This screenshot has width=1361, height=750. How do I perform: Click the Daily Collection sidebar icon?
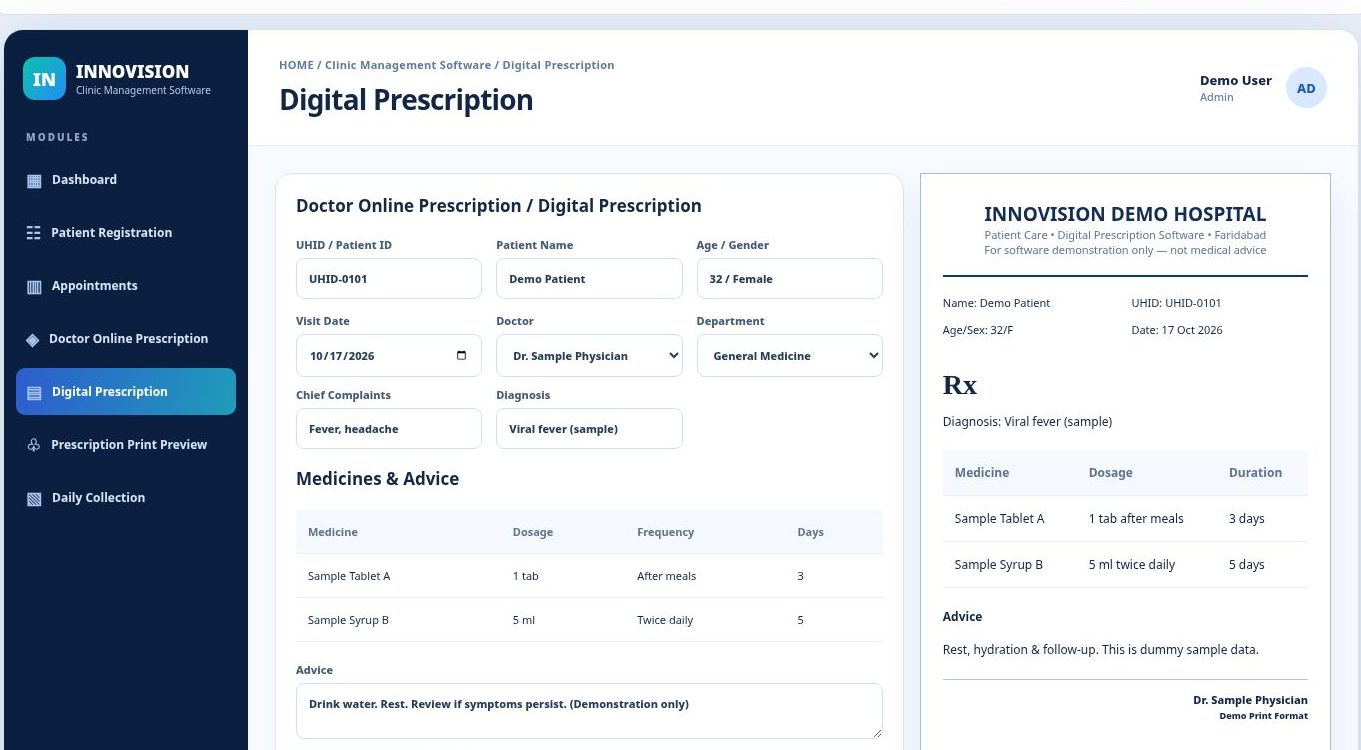pyautogui.click(x=34, y=498)
